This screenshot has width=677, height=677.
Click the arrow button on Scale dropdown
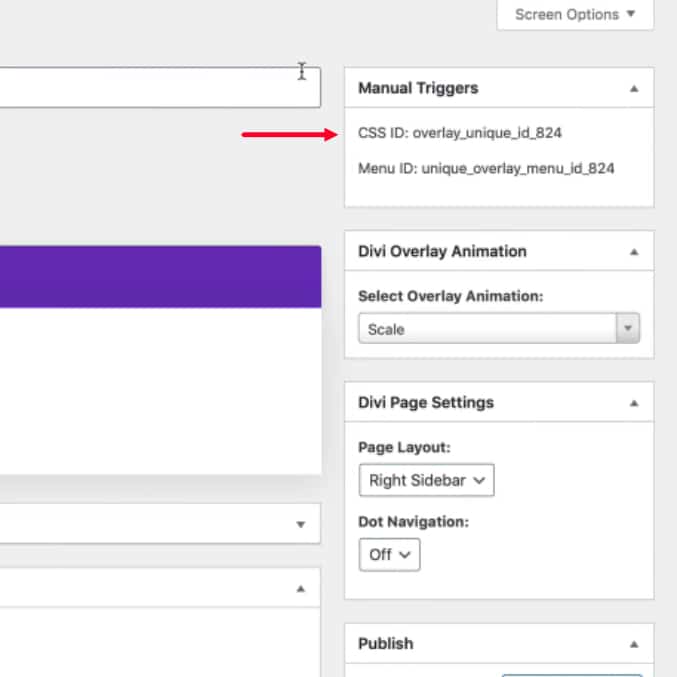click(628, 329)
